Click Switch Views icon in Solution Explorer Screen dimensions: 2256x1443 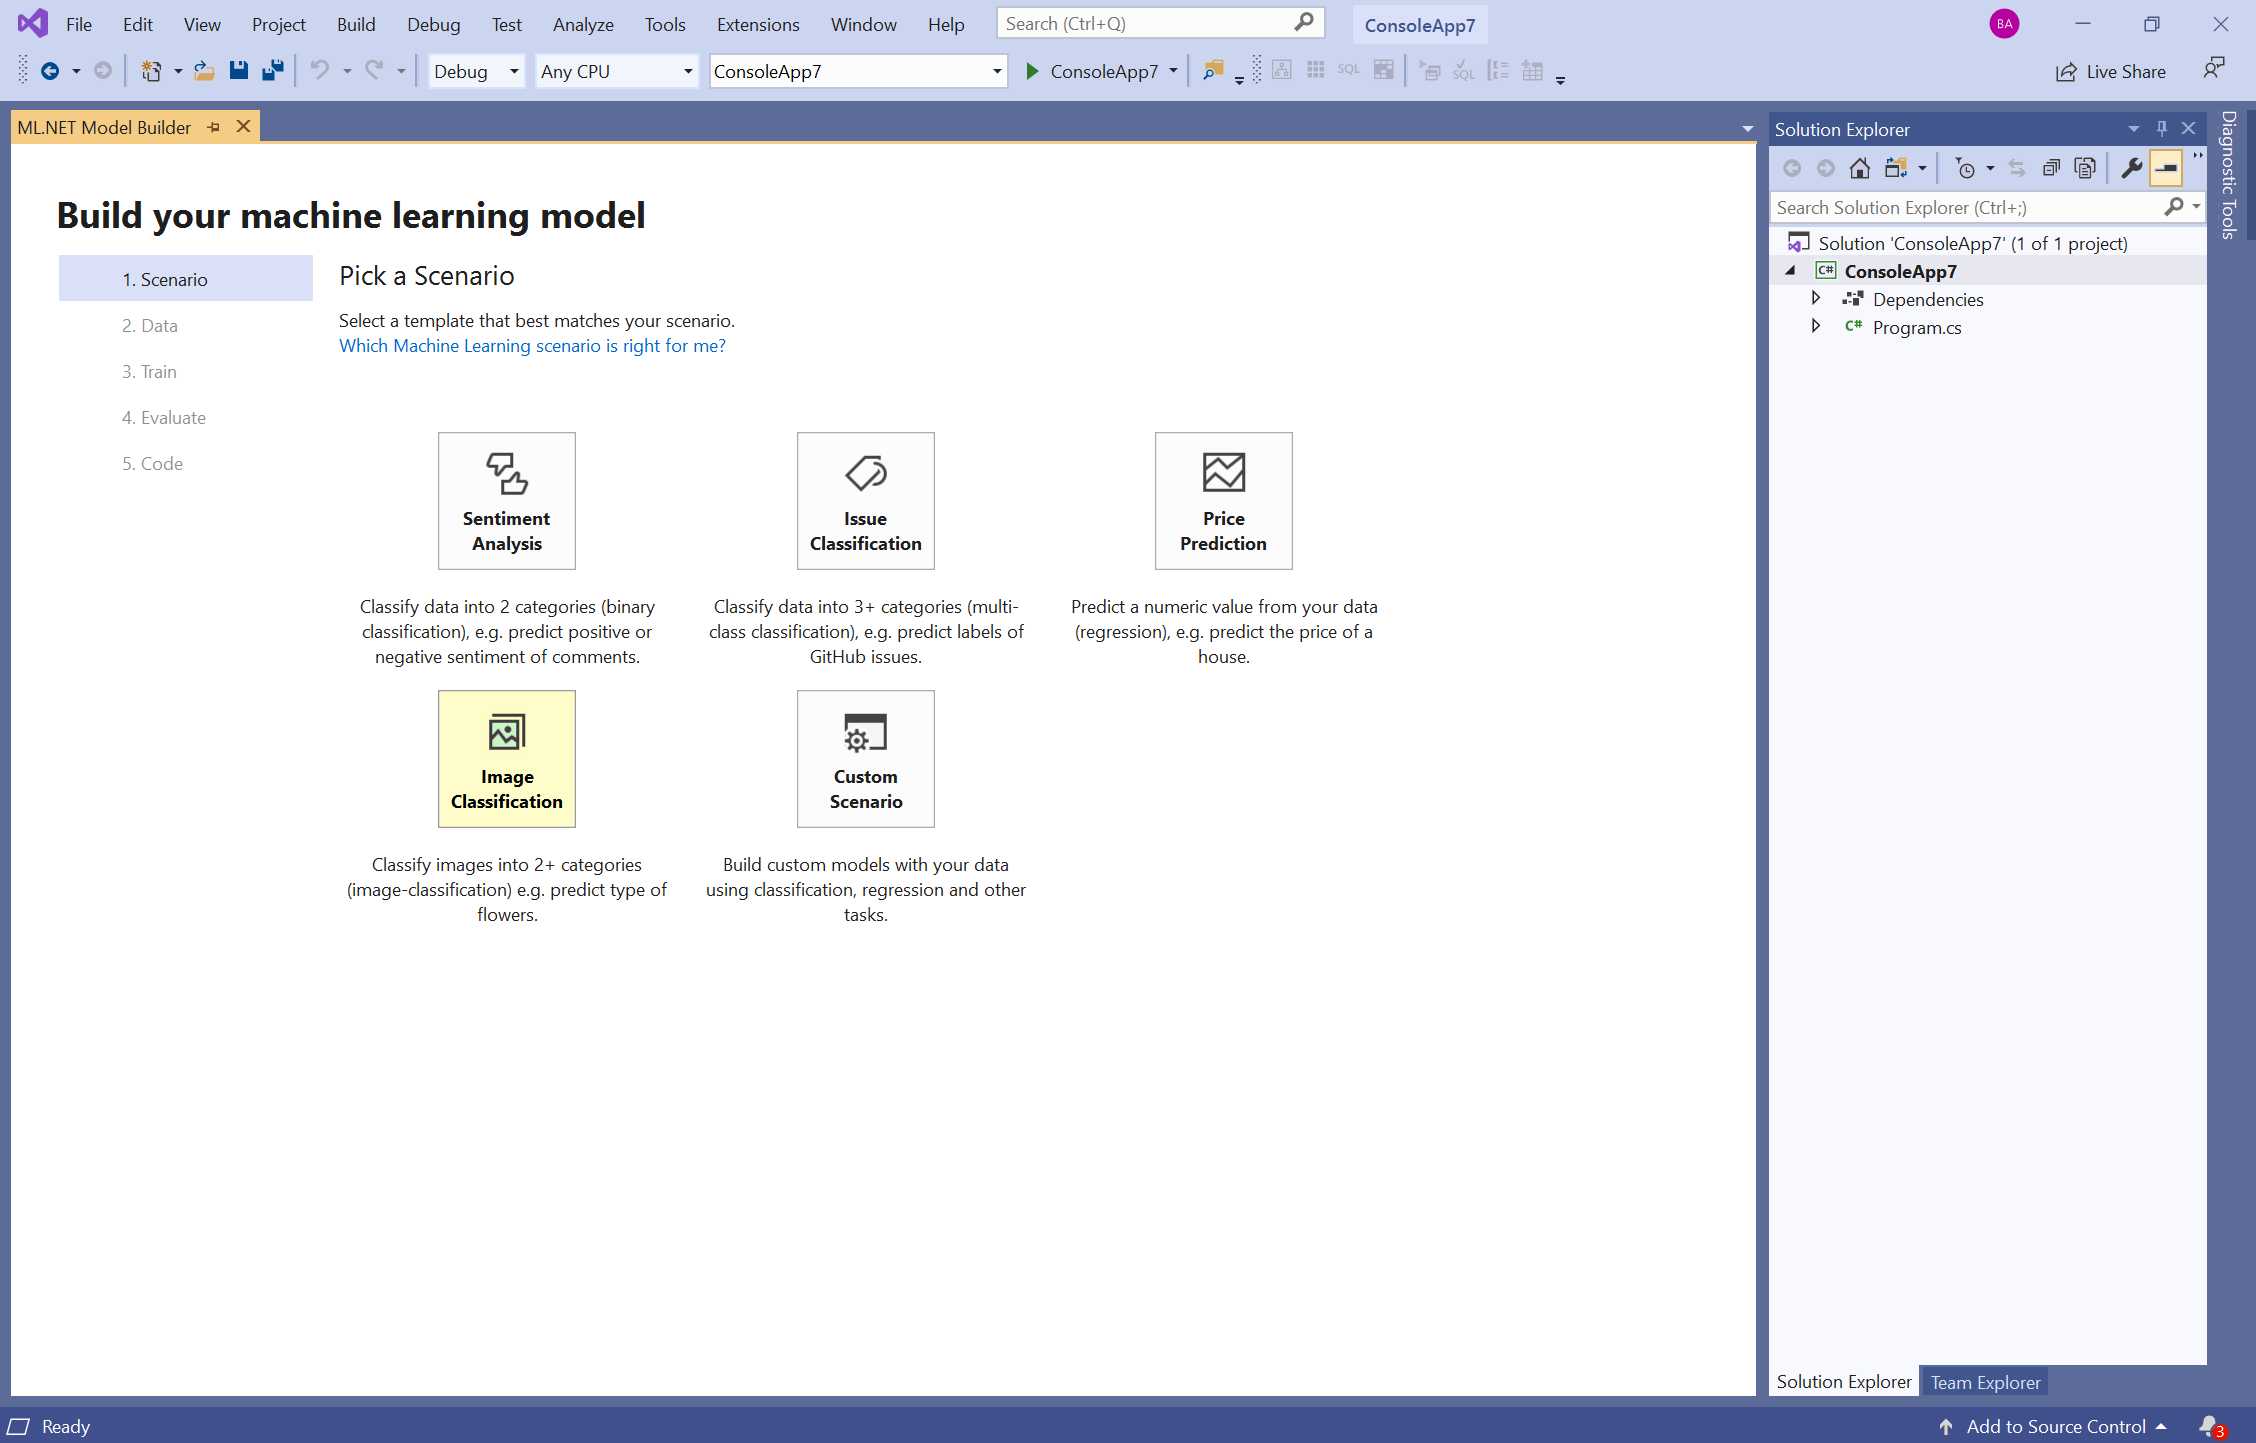point(1896,168)
